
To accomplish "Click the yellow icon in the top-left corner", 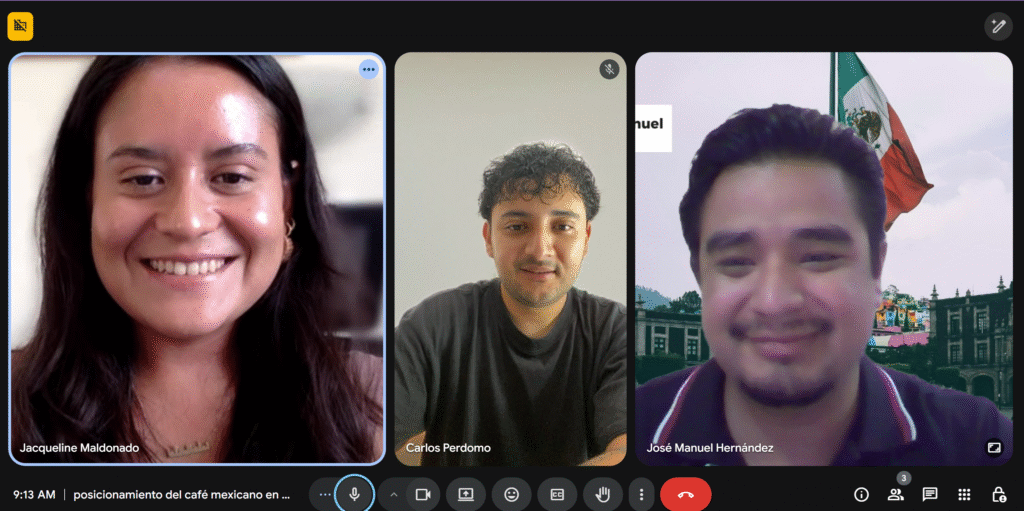I will (x=20, y=26).
